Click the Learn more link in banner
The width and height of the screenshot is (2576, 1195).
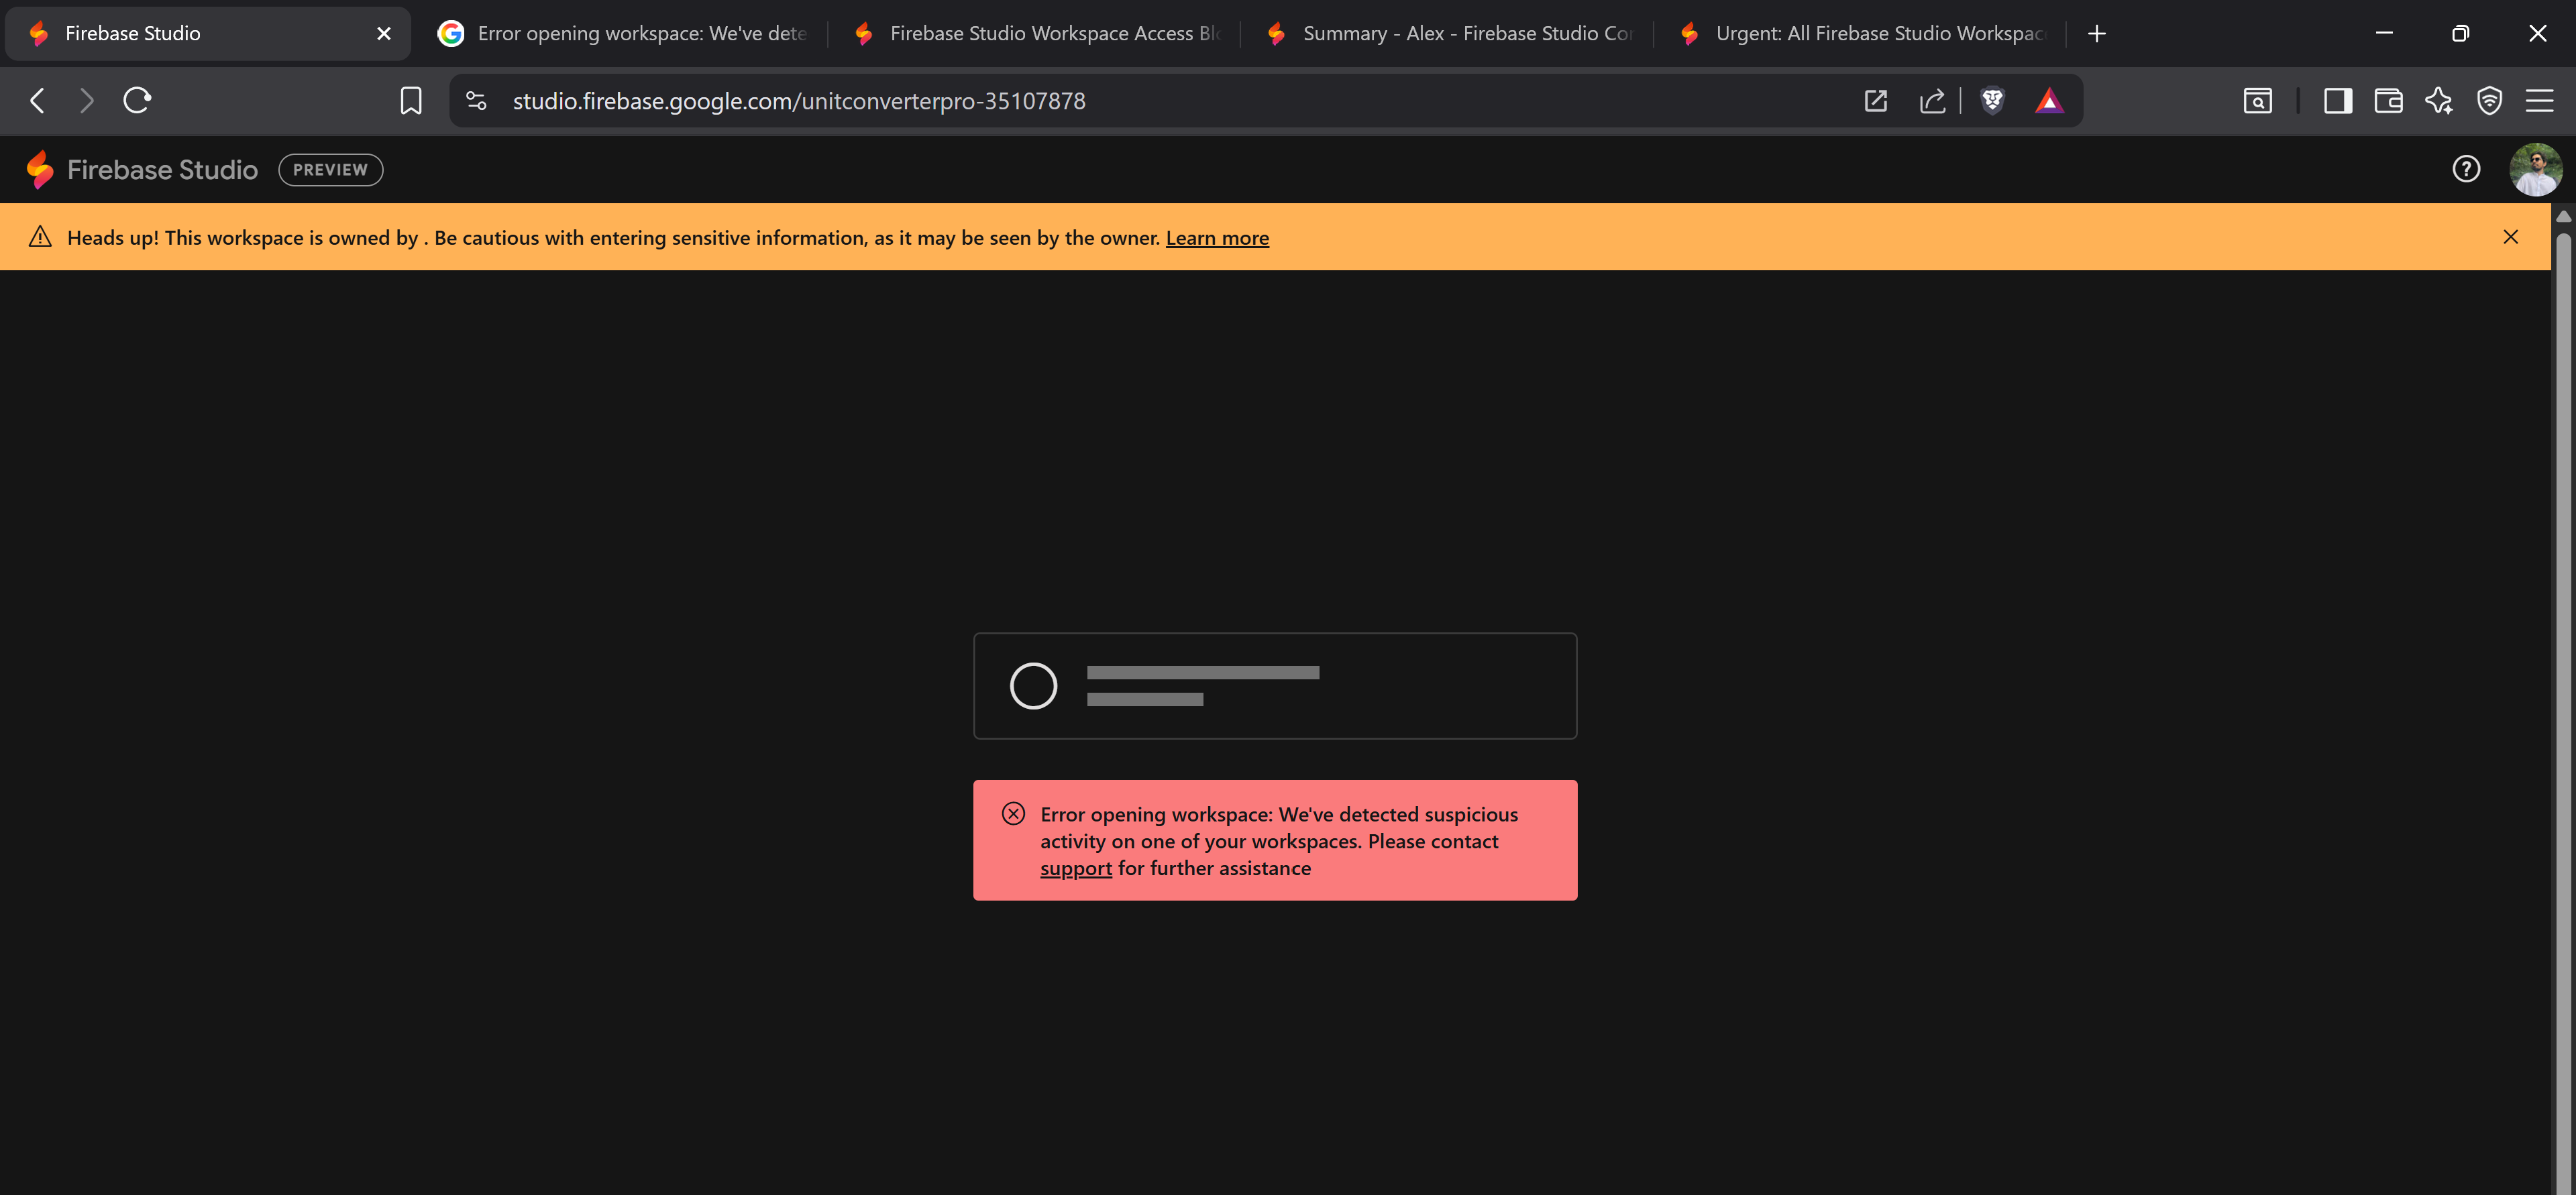click(1216, 238)
